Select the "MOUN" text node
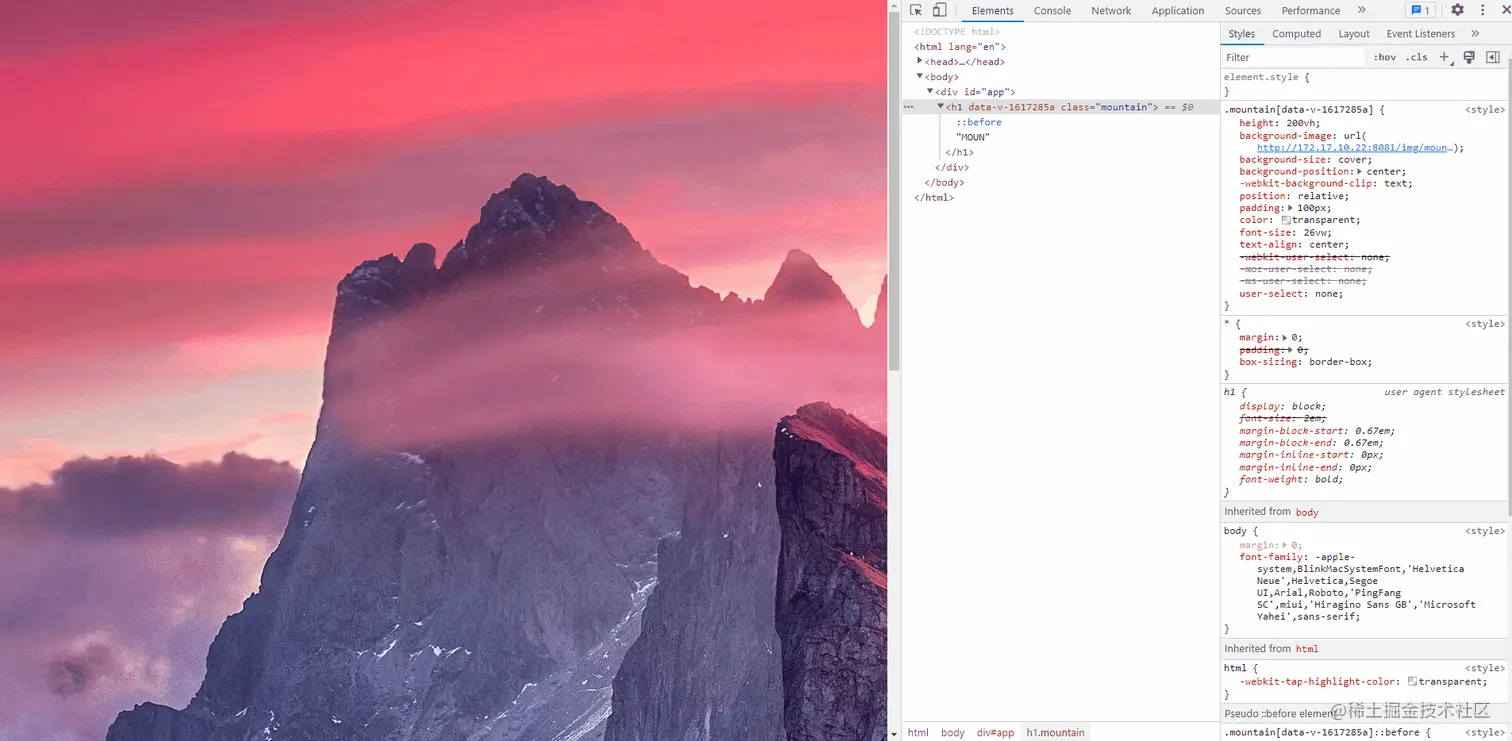This screenshot has height=741, width=1512. pyautogui.click(x=973, y=137)
